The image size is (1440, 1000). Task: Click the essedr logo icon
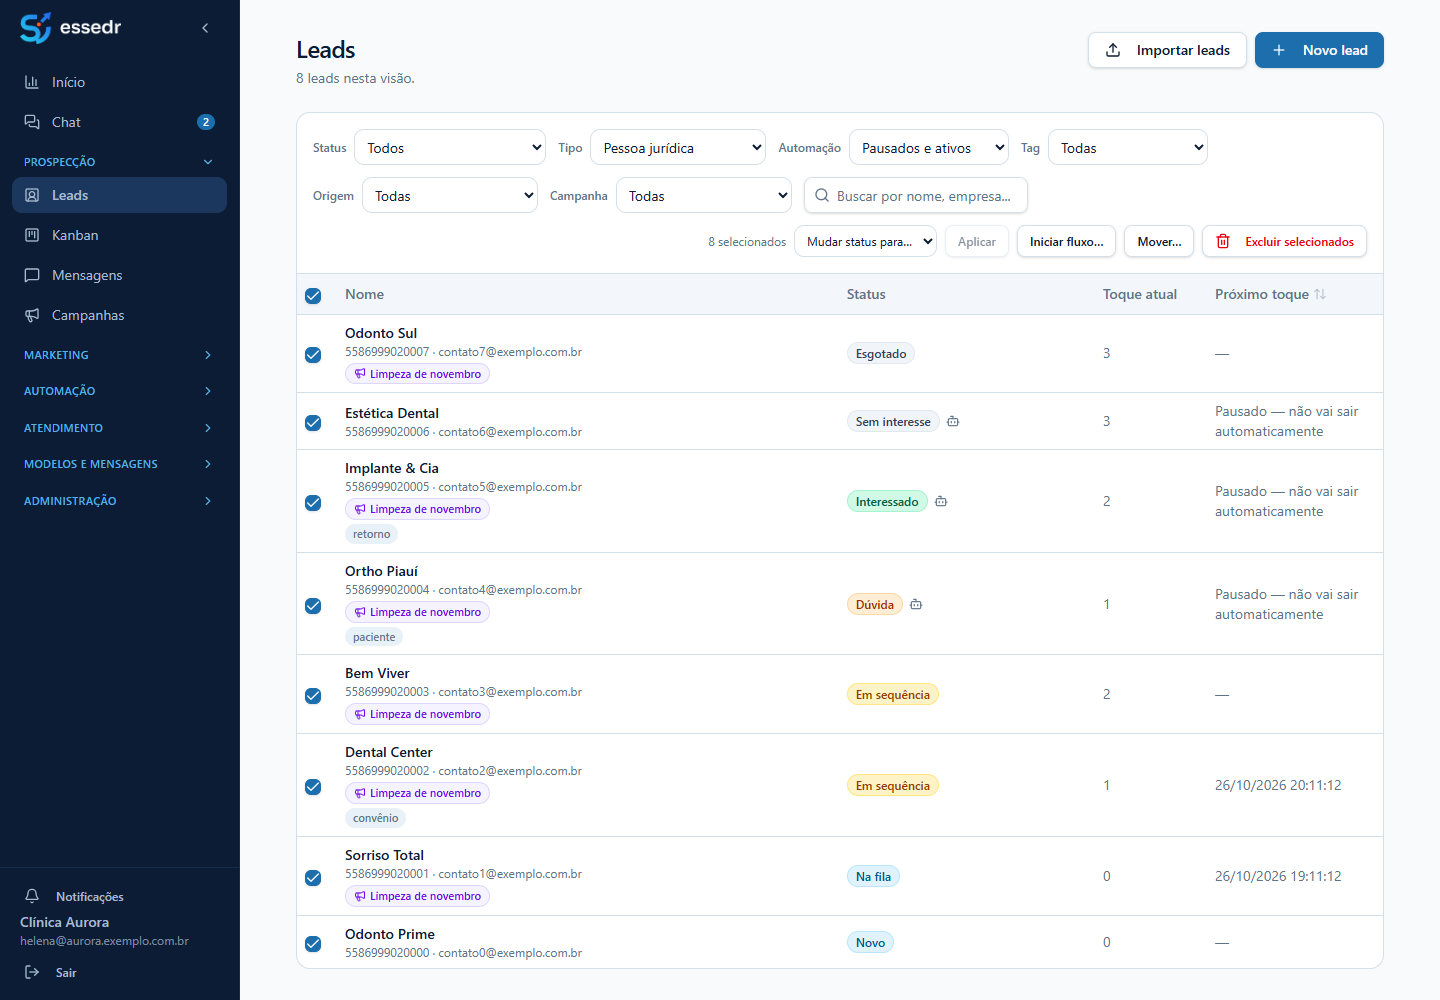35,28
